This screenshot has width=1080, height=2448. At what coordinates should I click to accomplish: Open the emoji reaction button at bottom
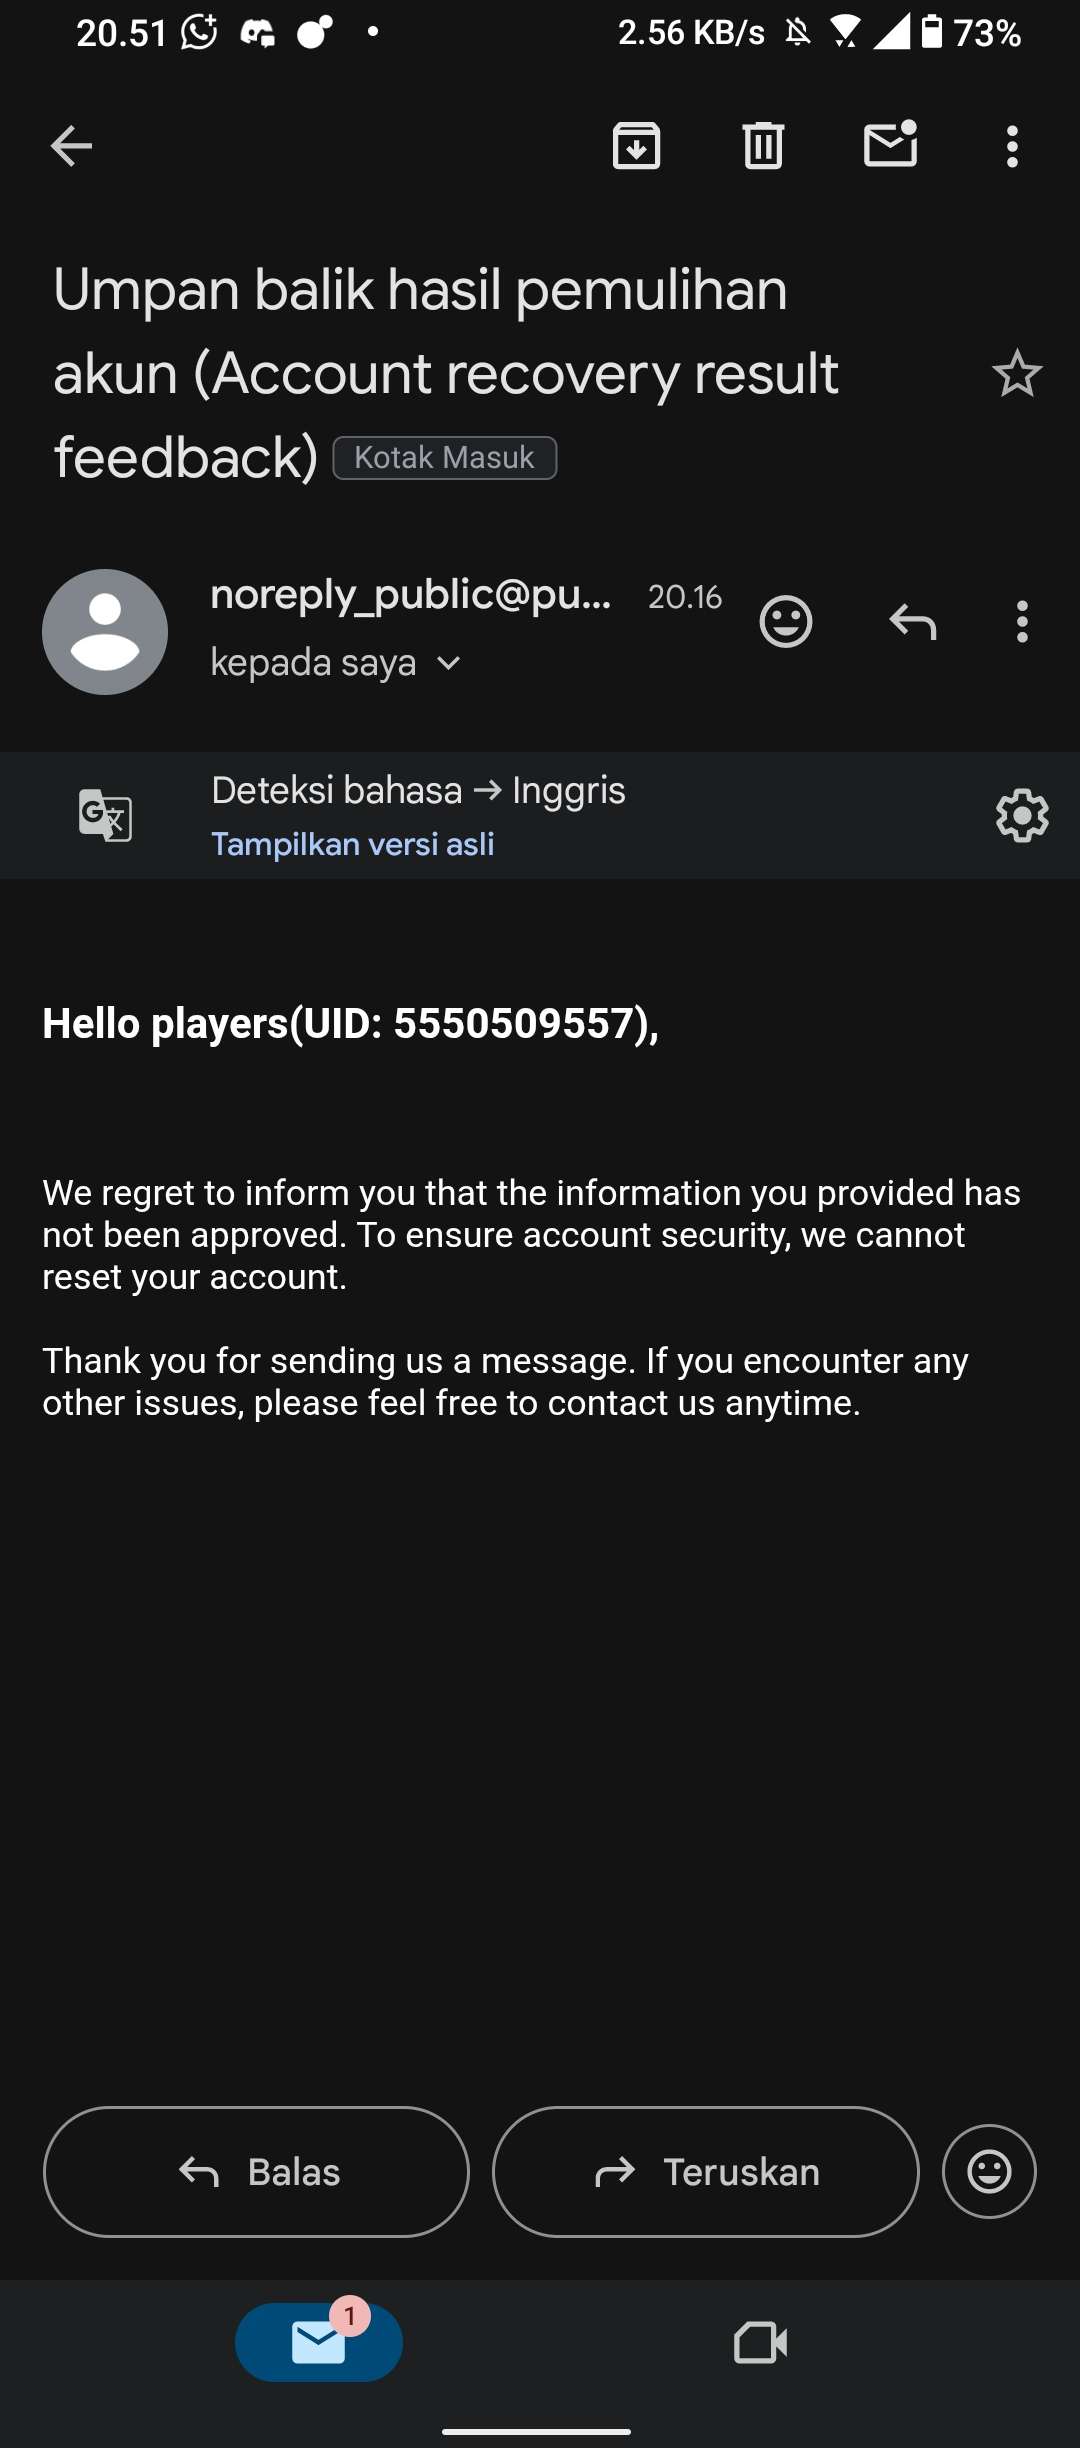[989, 2172]
